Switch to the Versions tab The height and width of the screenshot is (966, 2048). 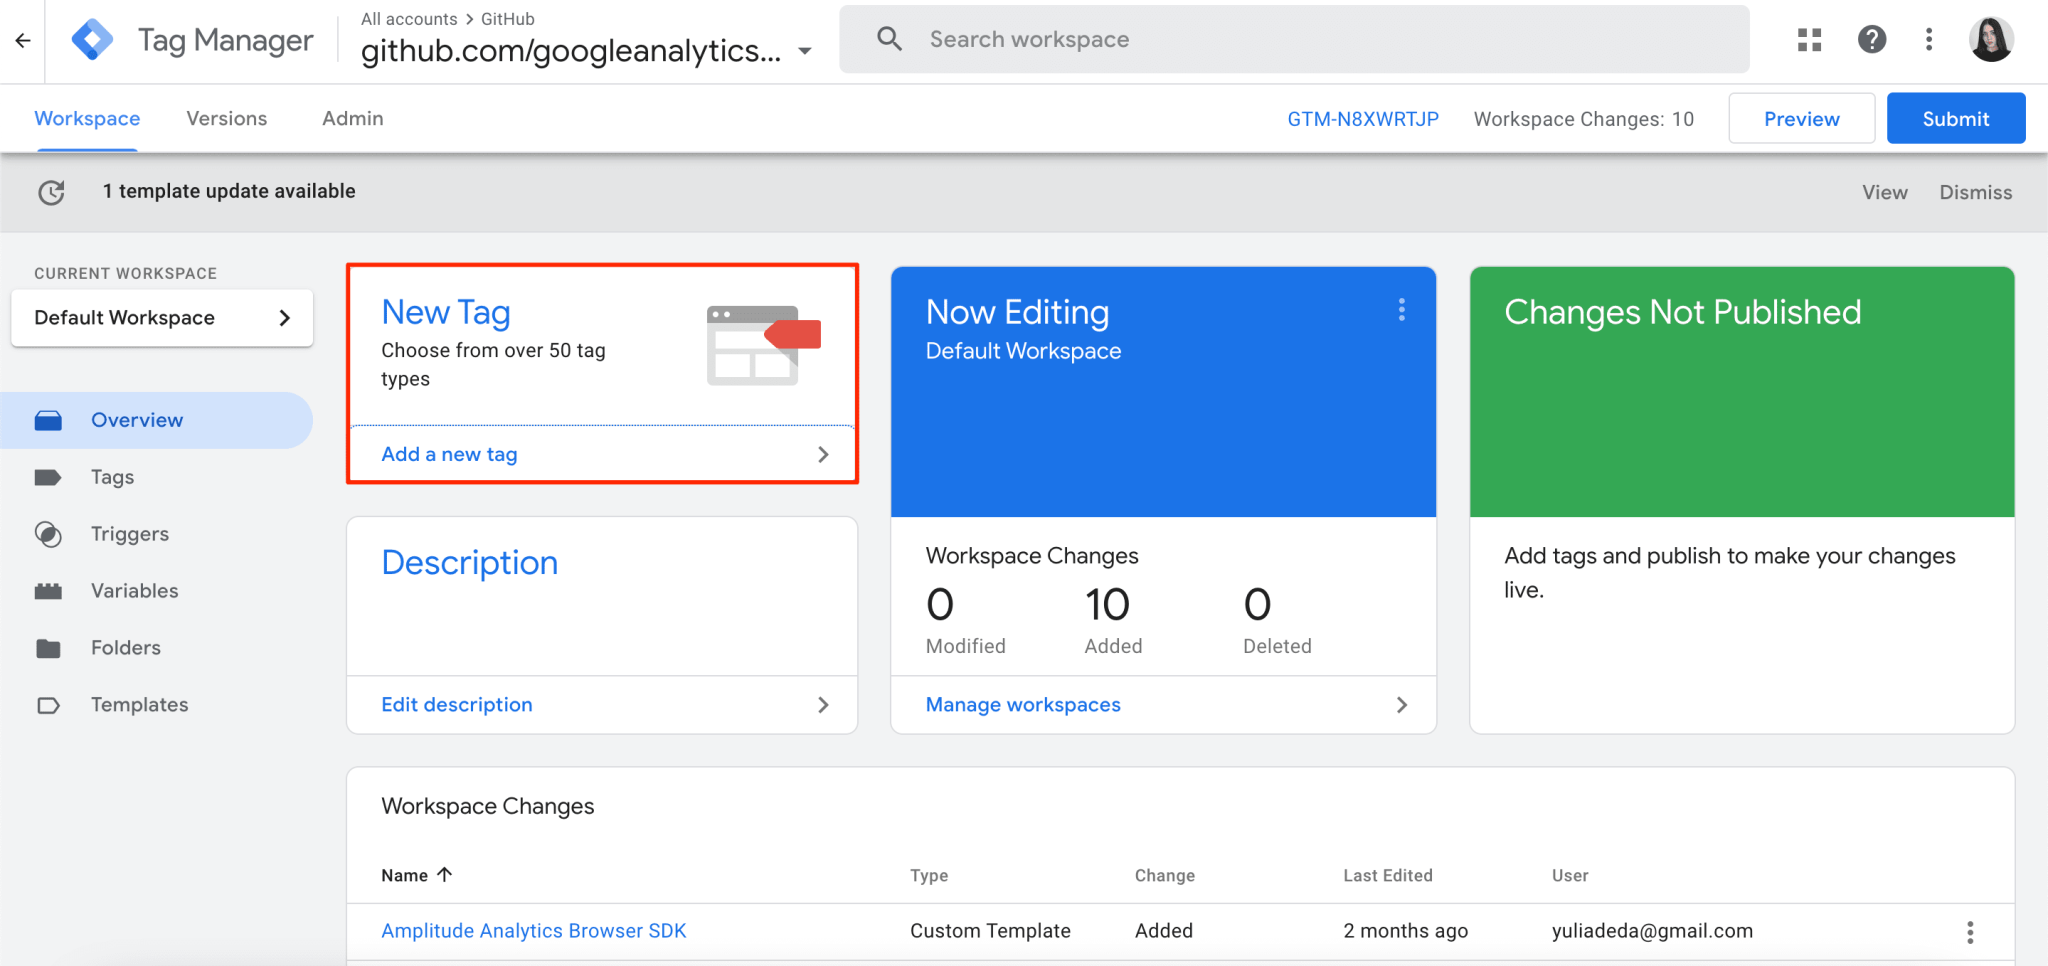coord(226,118)
